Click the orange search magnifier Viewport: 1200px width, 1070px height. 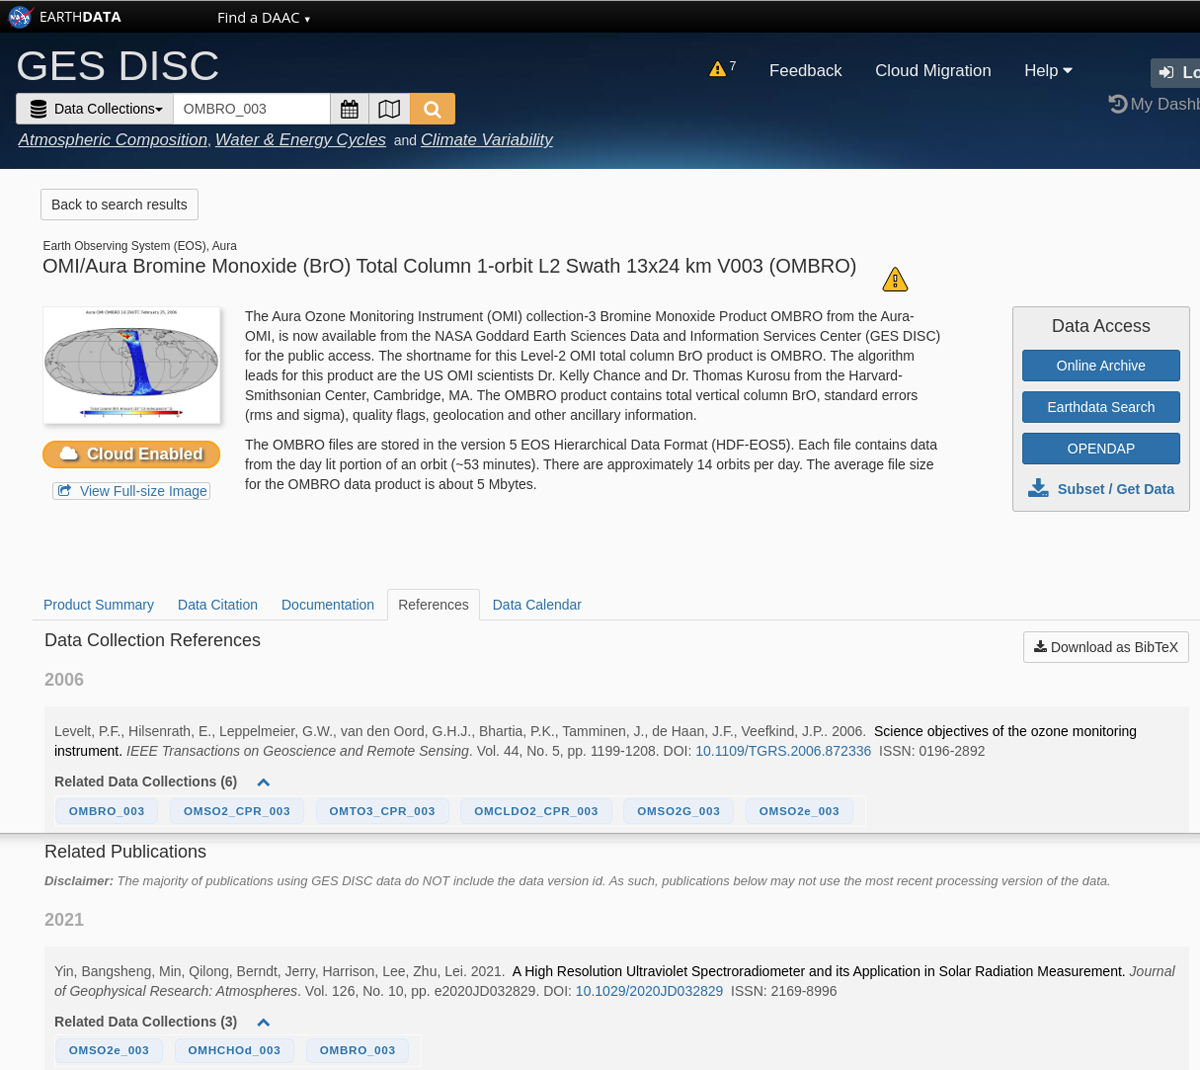(432, 108)
